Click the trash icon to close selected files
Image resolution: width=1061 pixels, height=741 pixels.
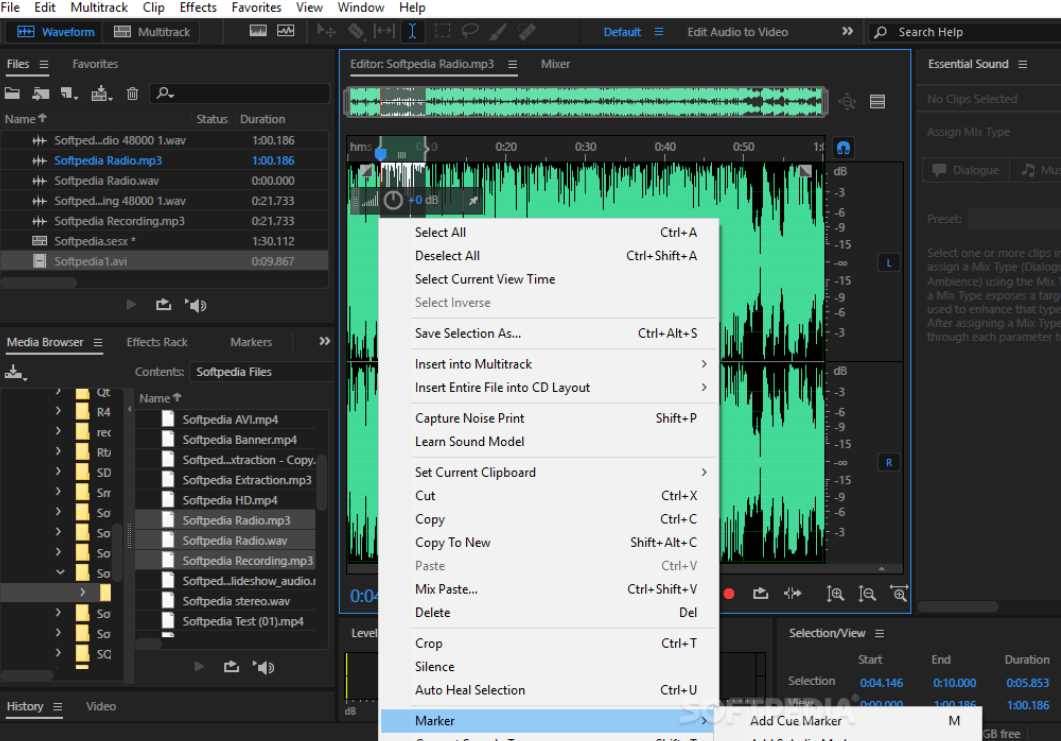point(132,94)
